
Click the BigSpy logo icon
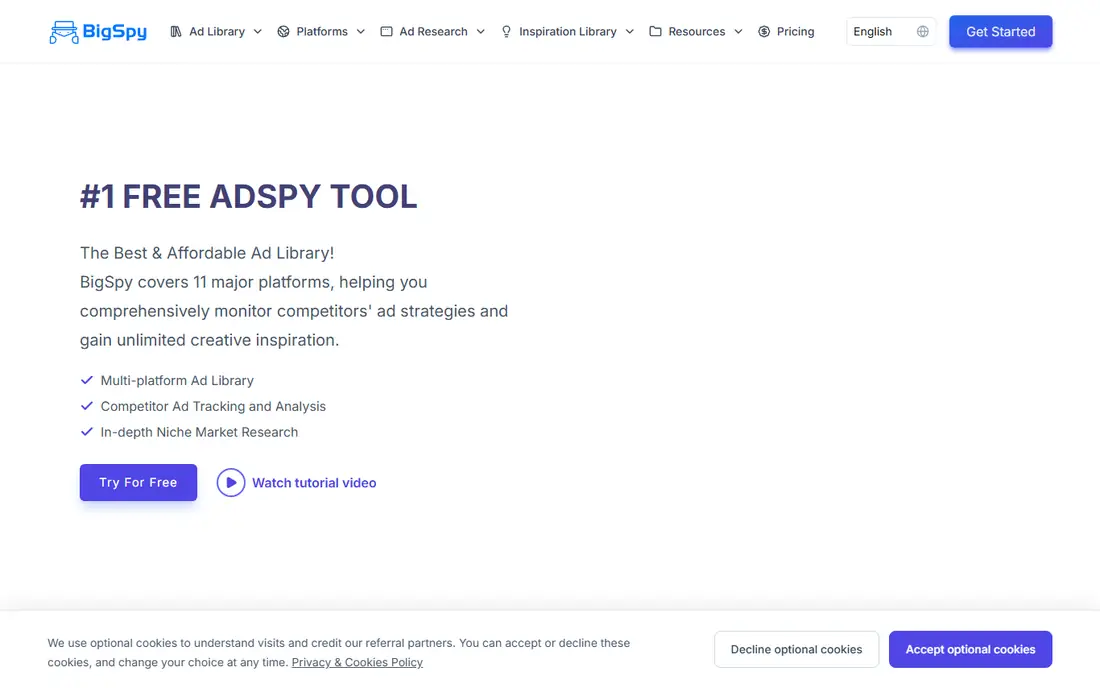tap(64, 32)
